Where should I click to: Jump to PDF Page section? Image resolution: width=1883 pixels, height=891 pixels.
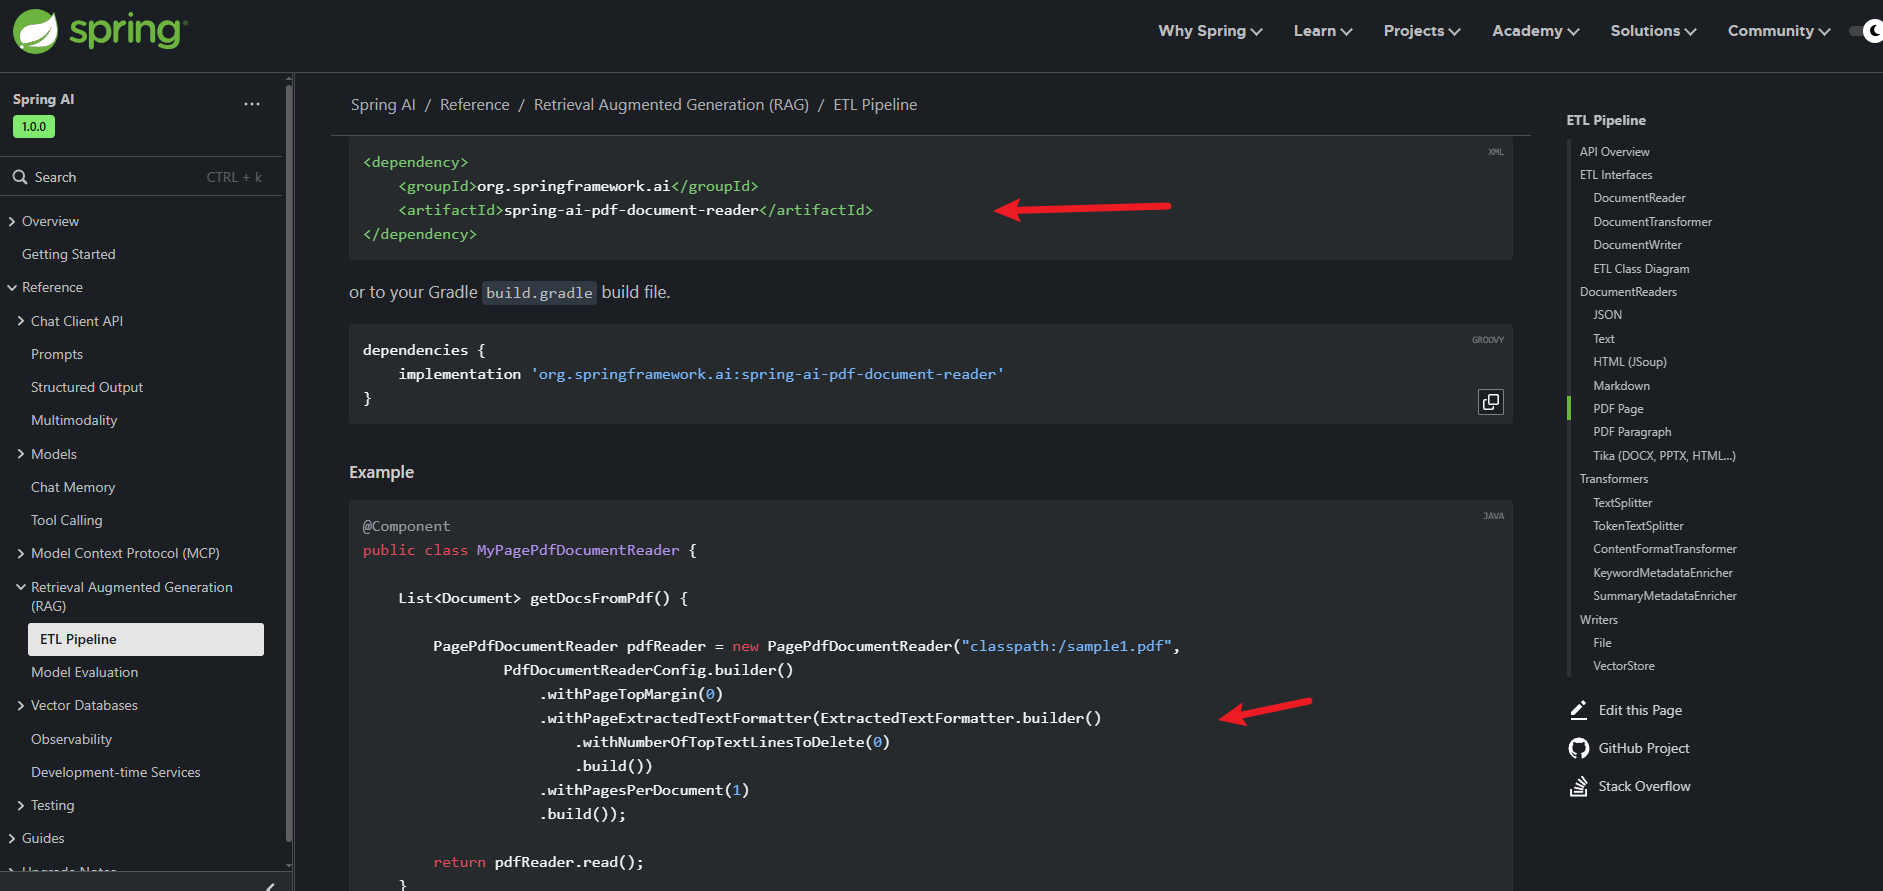point(1618,409)
